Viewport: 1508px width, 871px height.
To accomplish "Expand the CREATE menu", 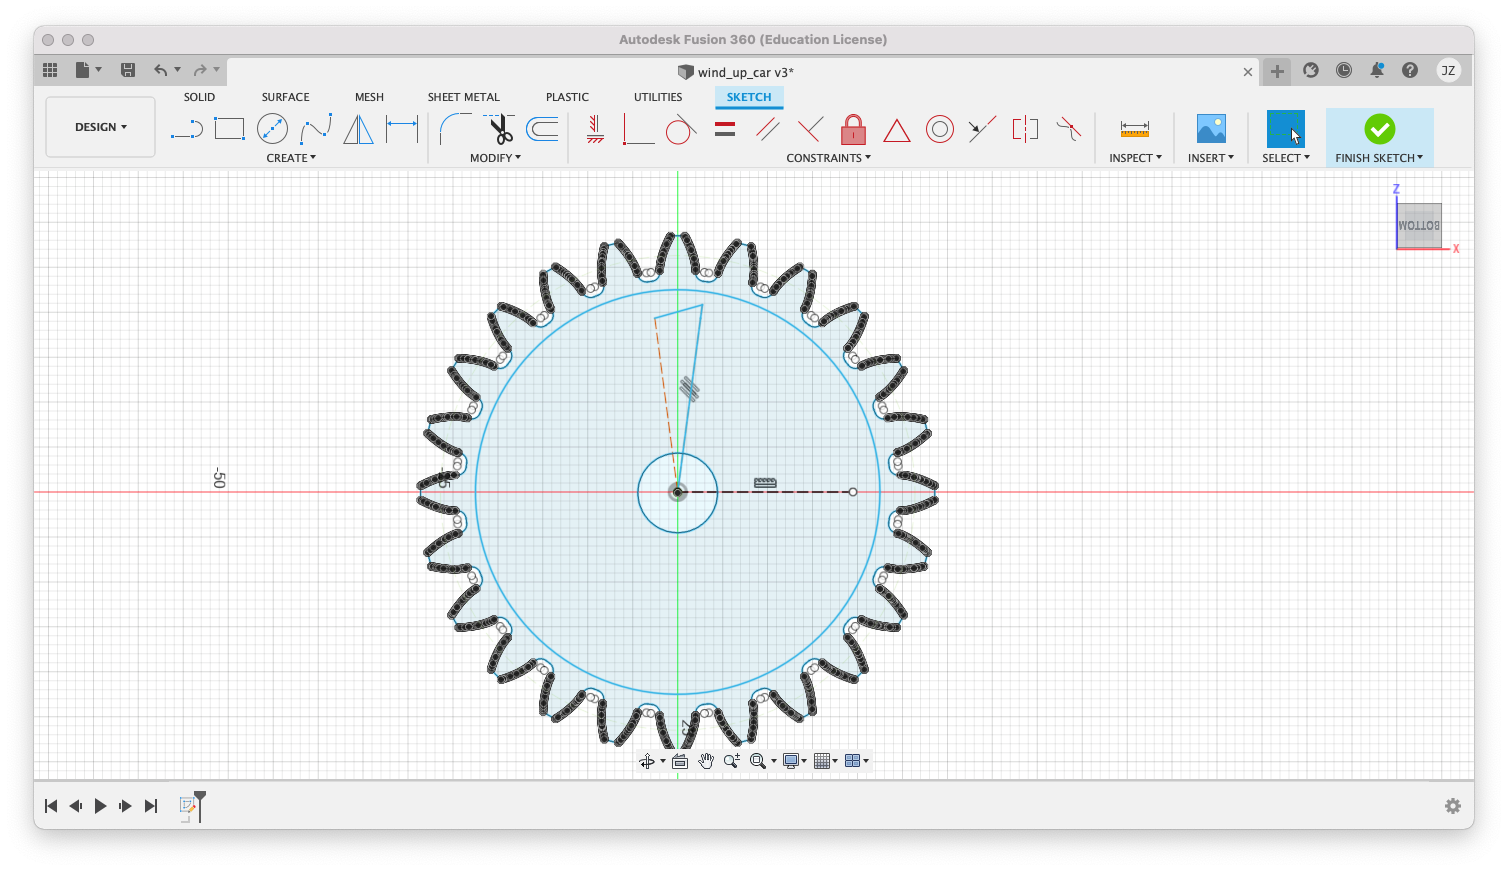I will pos(291,158).
